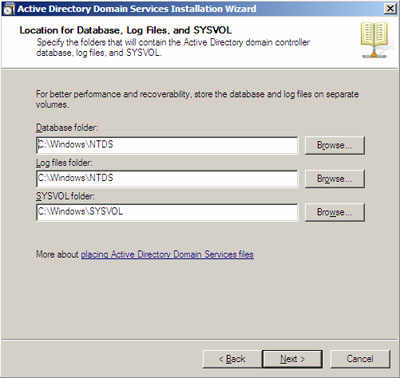Click the SYSVOL folder label
This screenshot has height=378, width=400.
65,196
